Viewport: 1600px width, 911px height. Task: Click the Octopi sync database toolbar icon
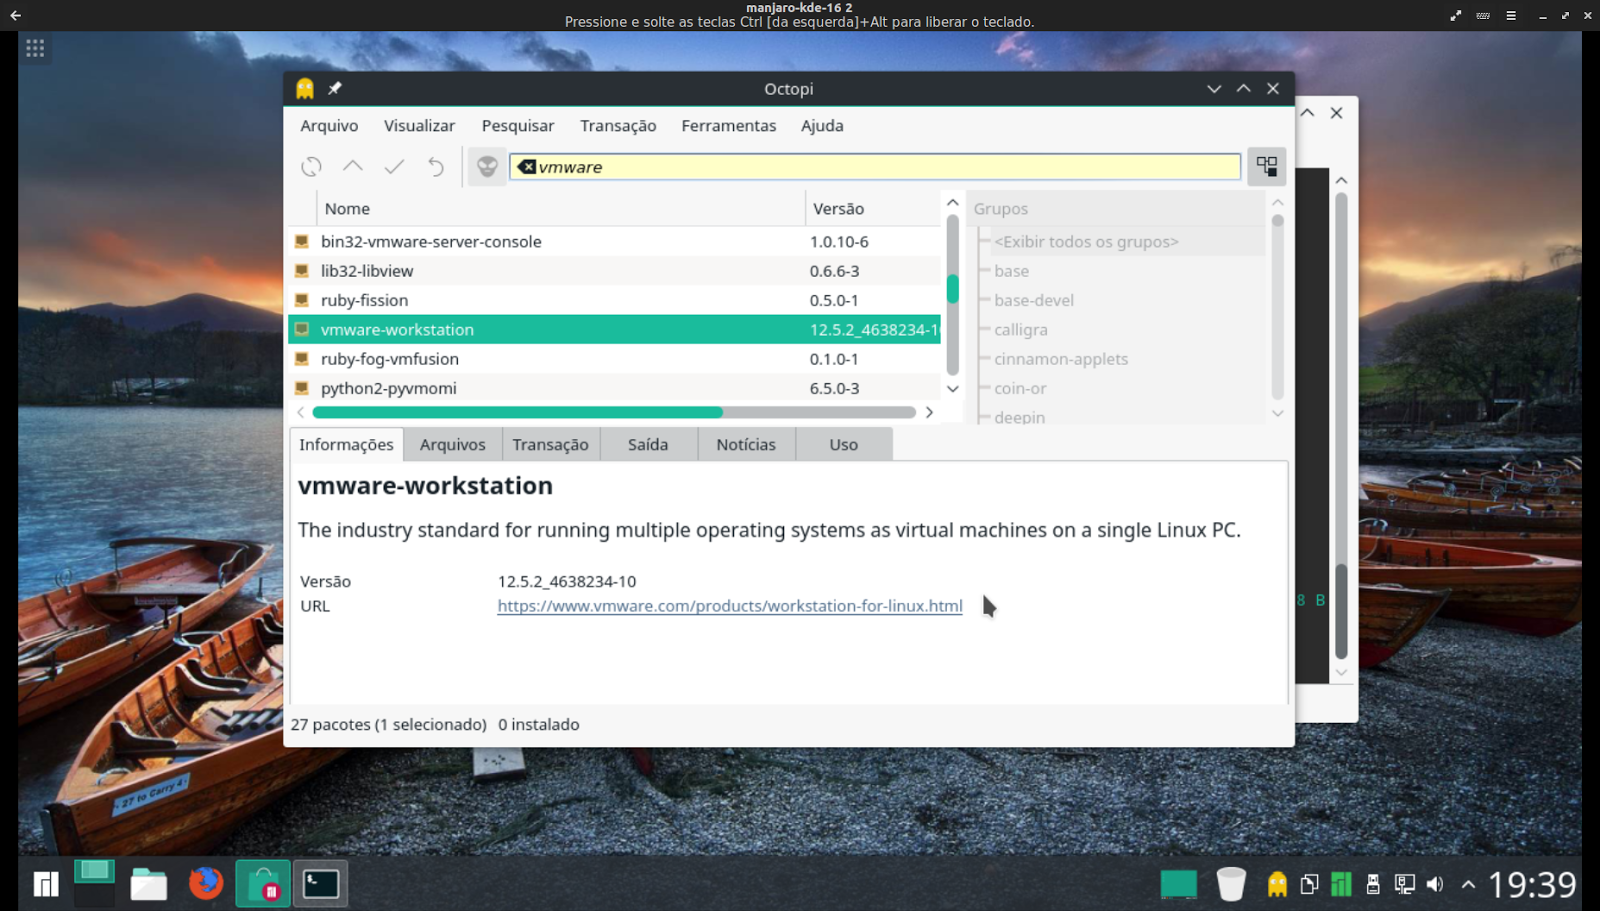312,167
